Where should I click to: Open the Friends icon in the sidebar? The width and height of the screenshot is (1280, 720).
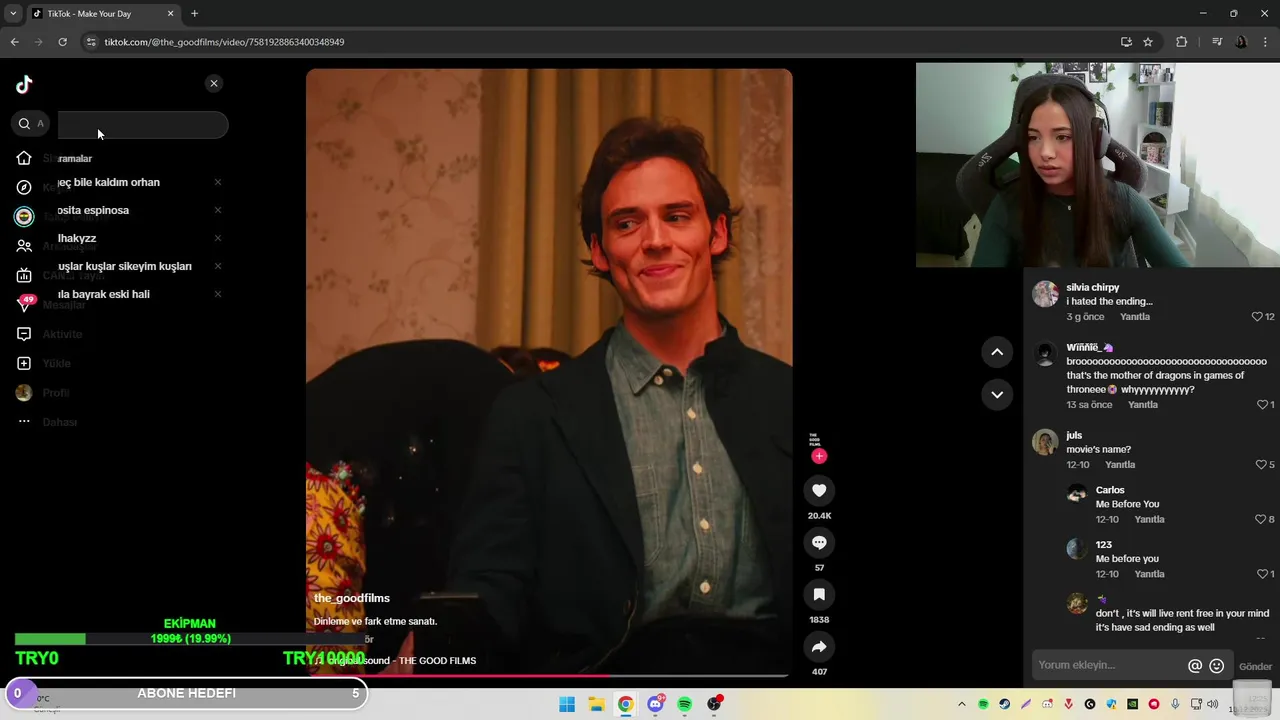click(24, 246)
